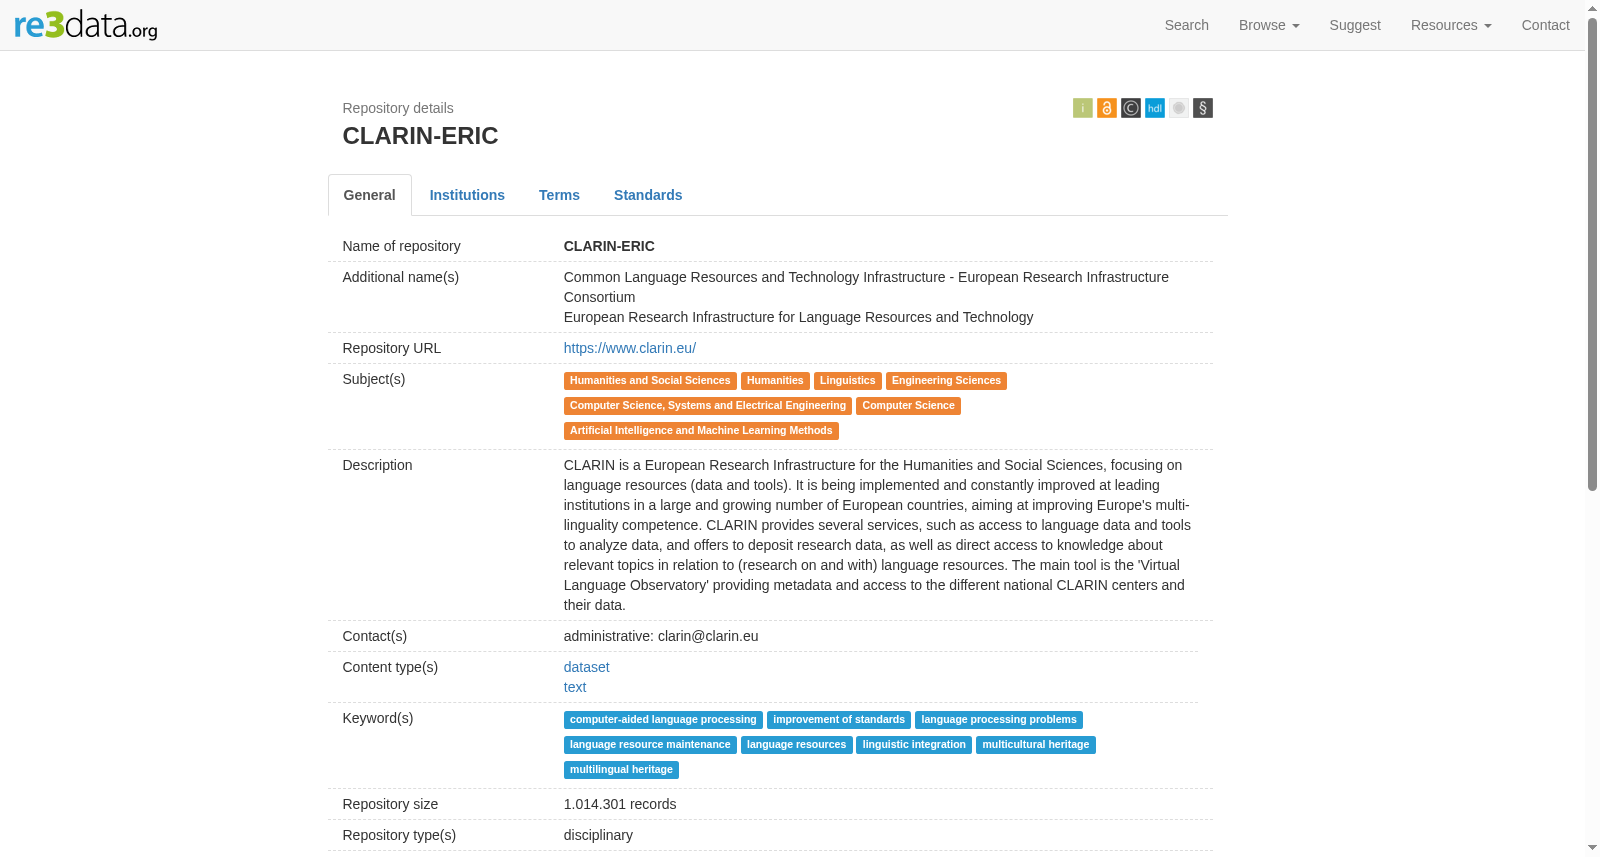Click the multilingual heritage keyword

[621, 770]
